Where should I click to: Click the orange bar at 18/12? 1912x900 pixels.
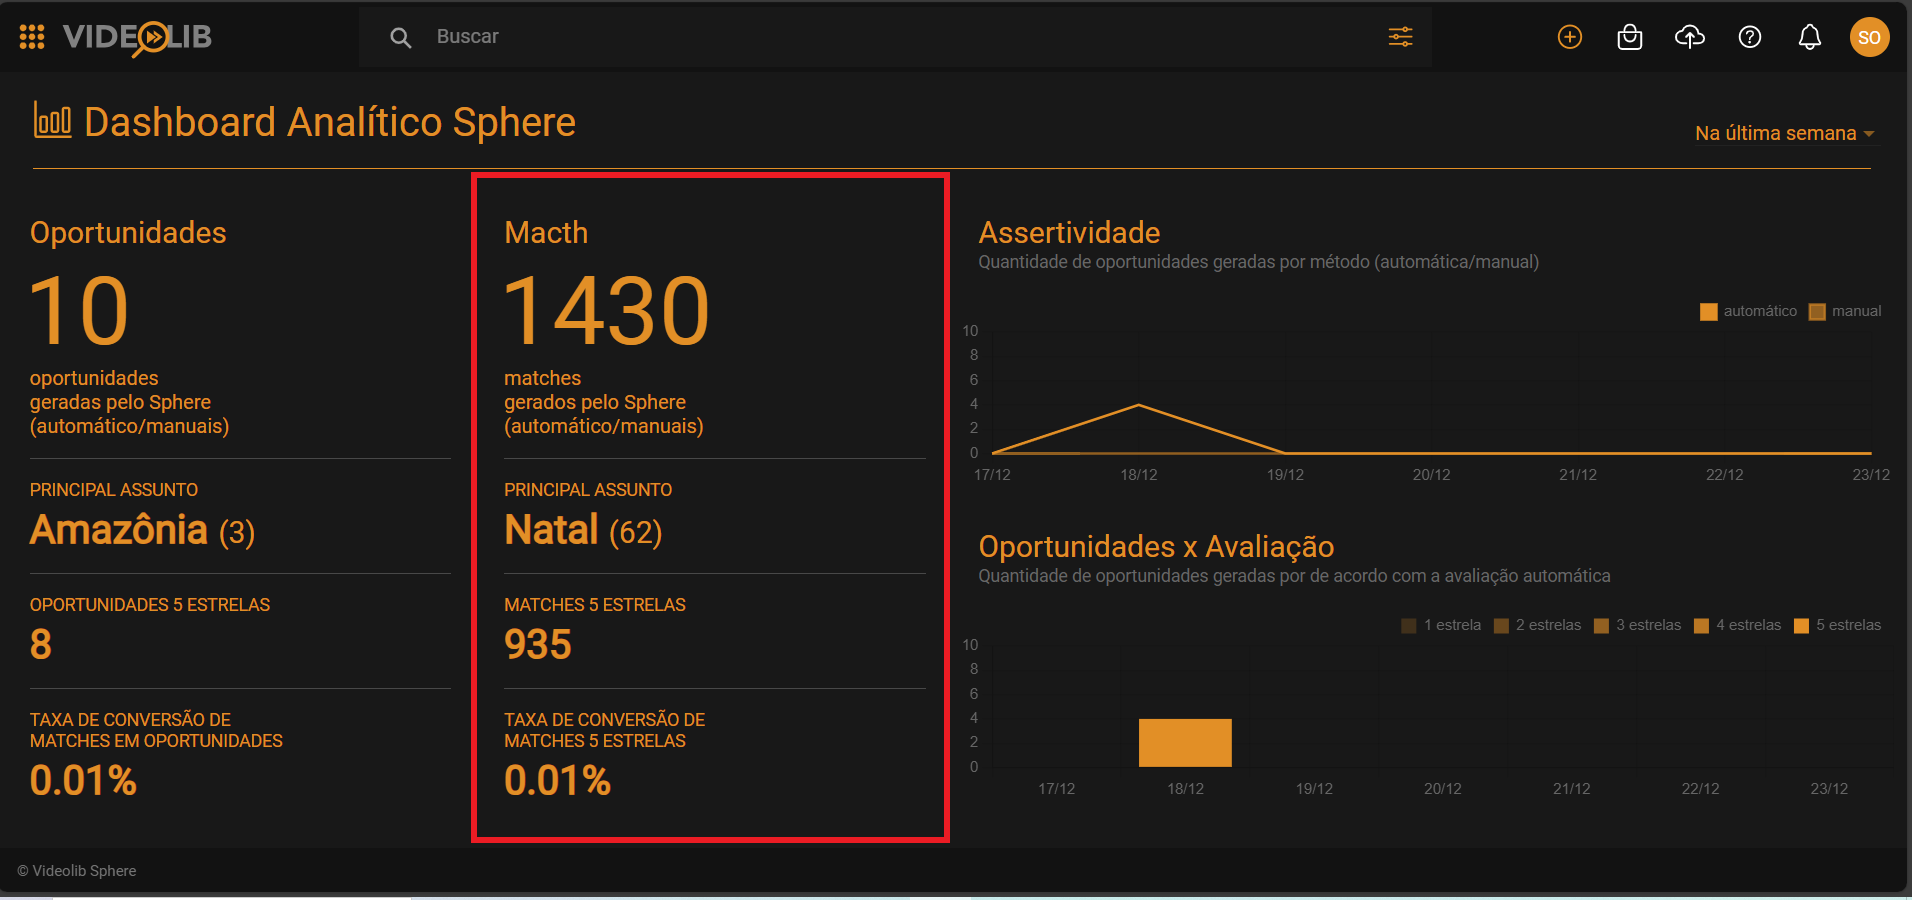coord(1185,743)
